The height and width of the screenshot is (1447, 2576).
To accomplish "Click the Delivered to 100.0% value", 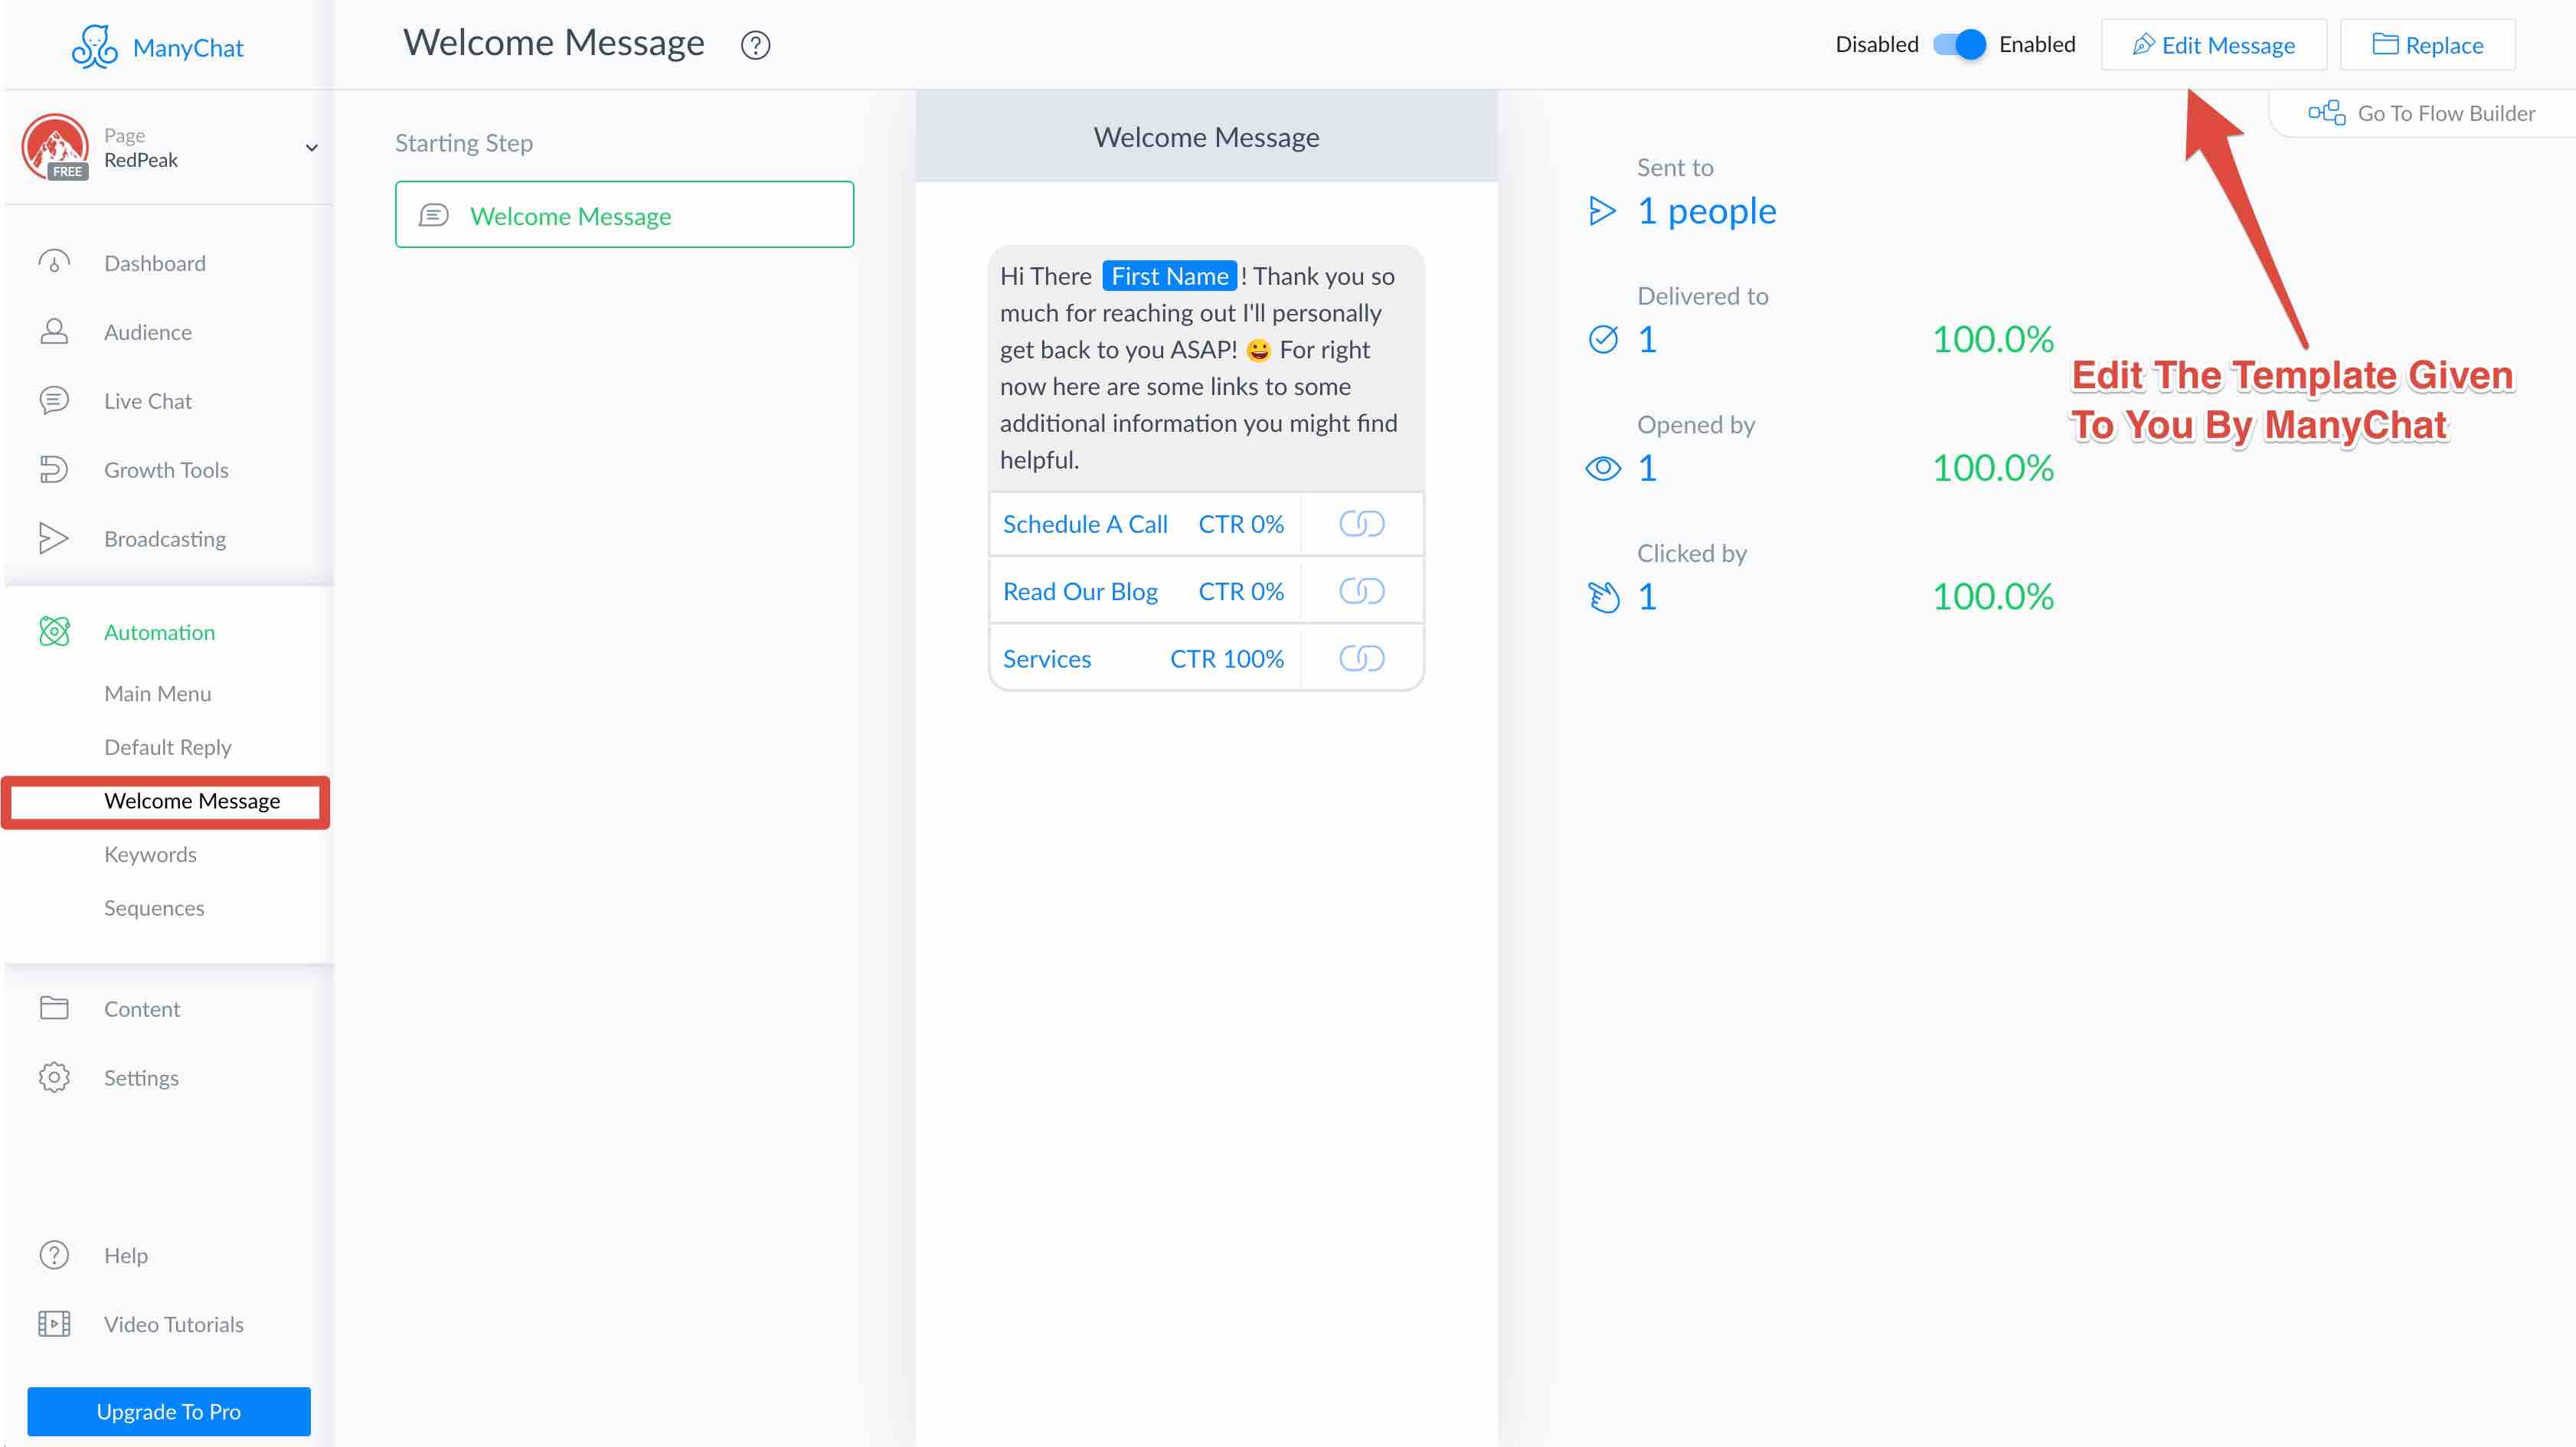I will [1993, 340].
